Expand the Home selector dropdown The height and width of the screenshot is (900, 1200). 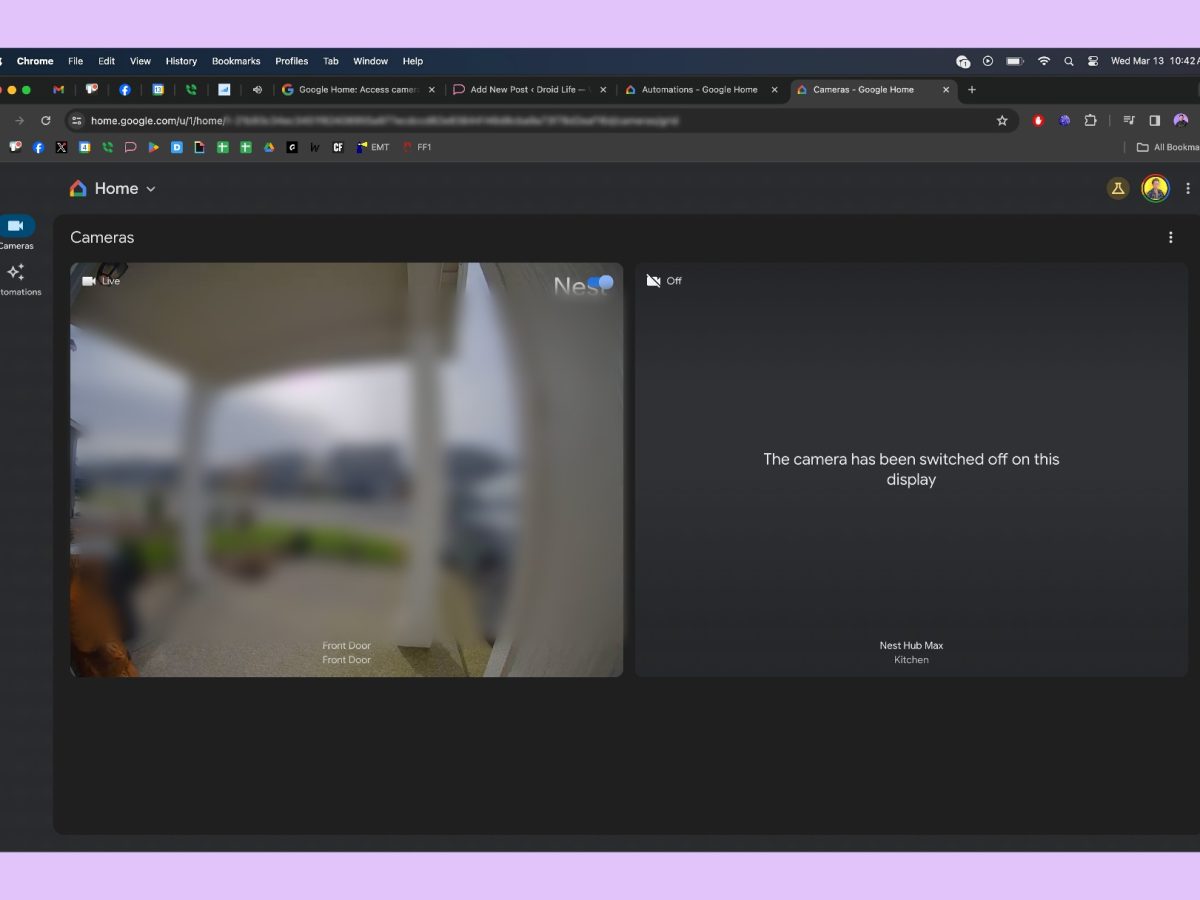(151, 189)
